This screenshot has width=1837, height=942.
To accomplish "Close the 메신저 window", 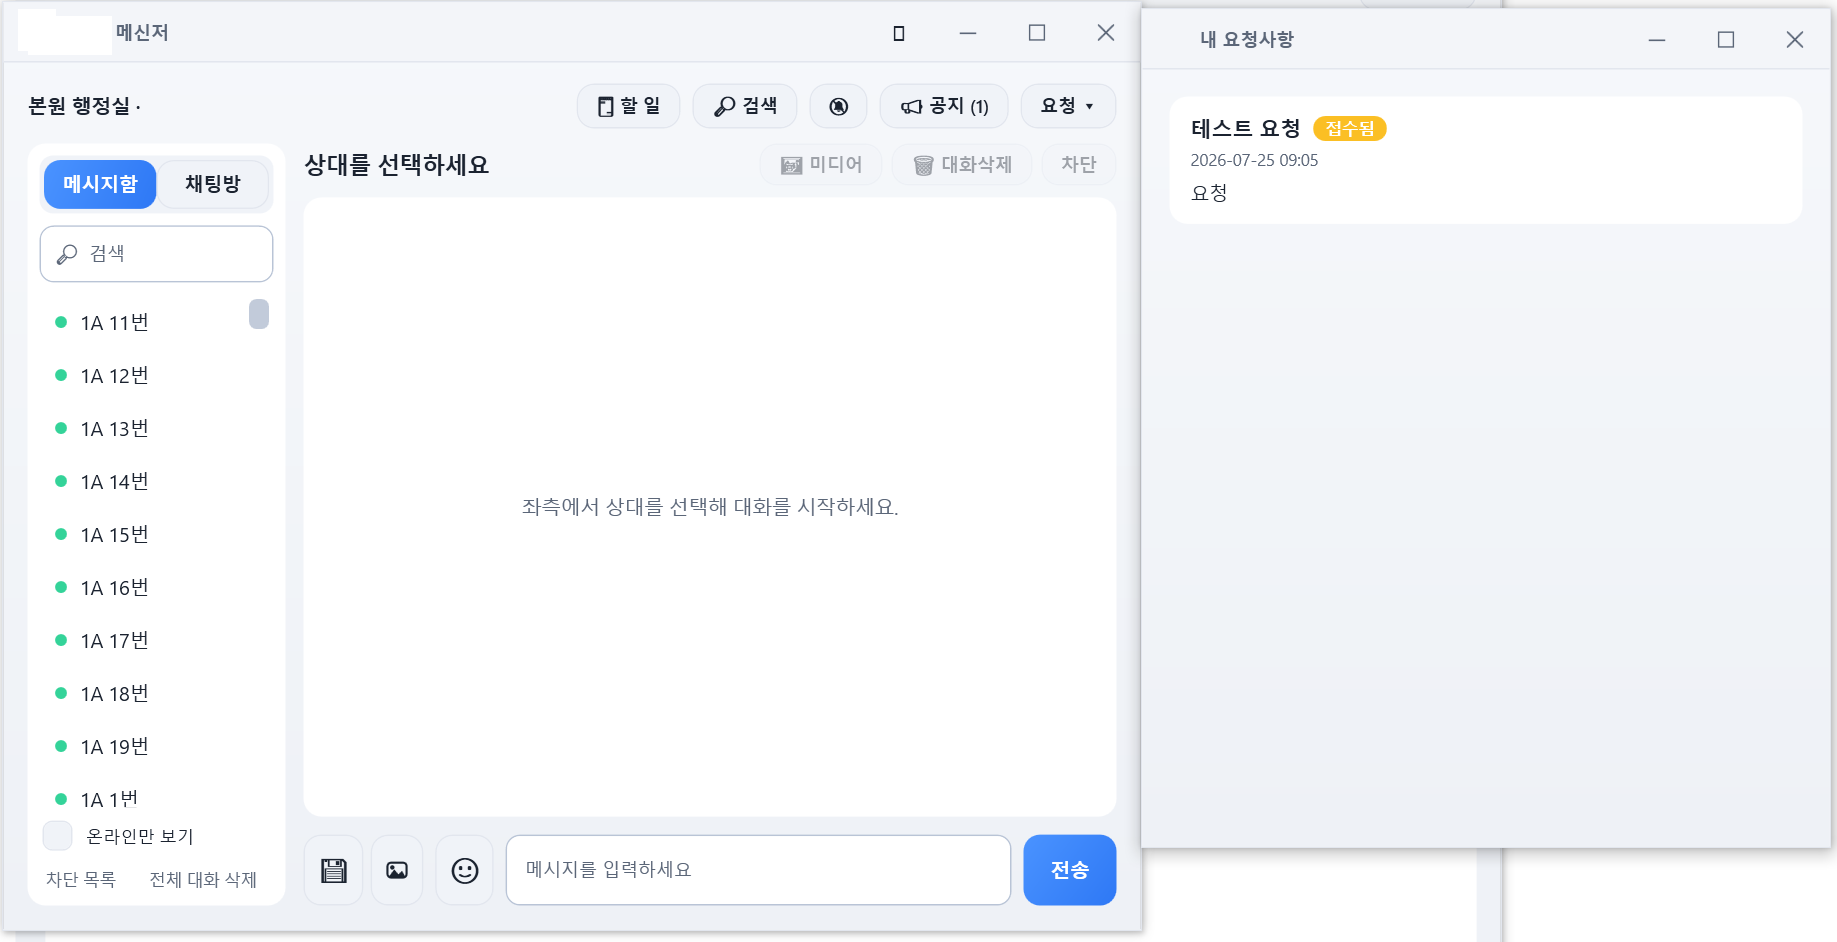I will pos(1106,33).
